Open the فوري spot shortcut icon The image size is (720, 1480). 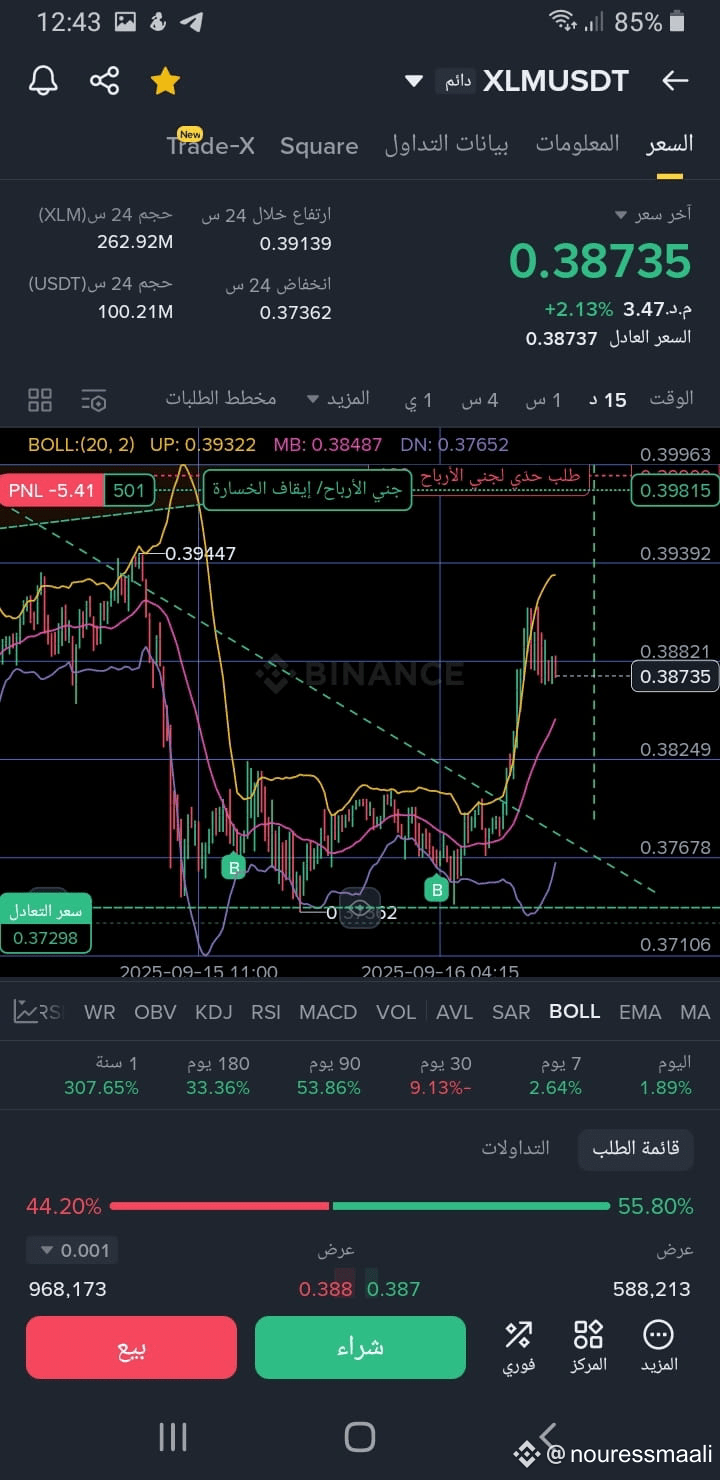click(x=519, y=1346)
